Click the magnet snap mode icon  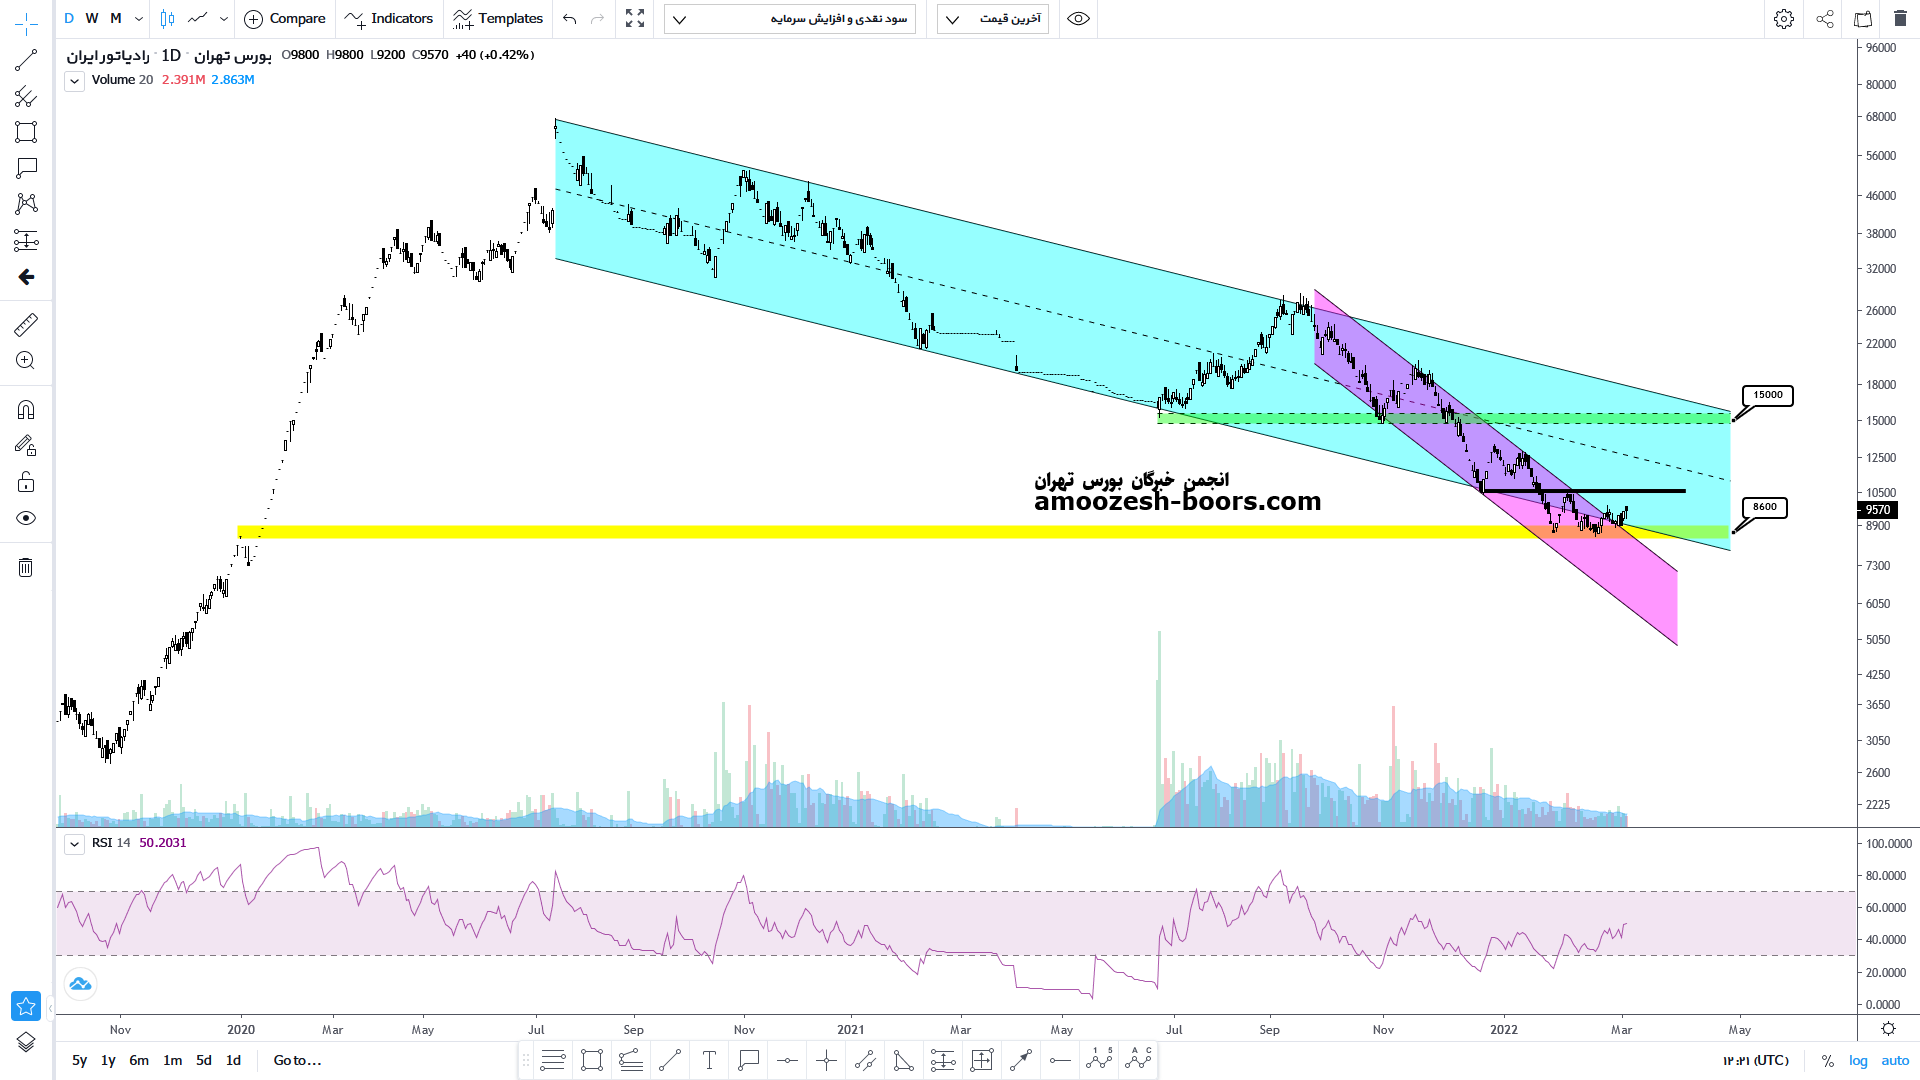tap(26, 410)
